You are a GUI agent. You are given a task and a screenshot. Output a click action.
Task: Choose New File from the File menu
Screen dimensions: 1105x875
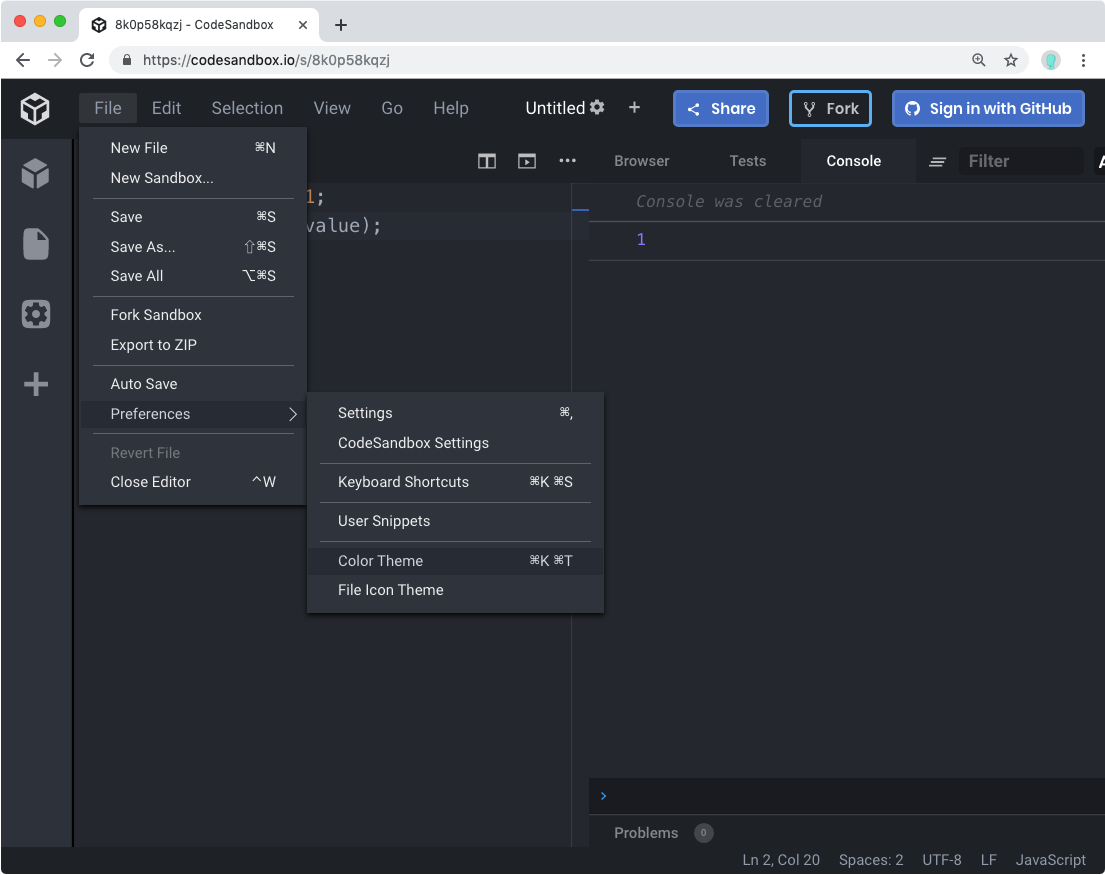click(x=193, y=148)
